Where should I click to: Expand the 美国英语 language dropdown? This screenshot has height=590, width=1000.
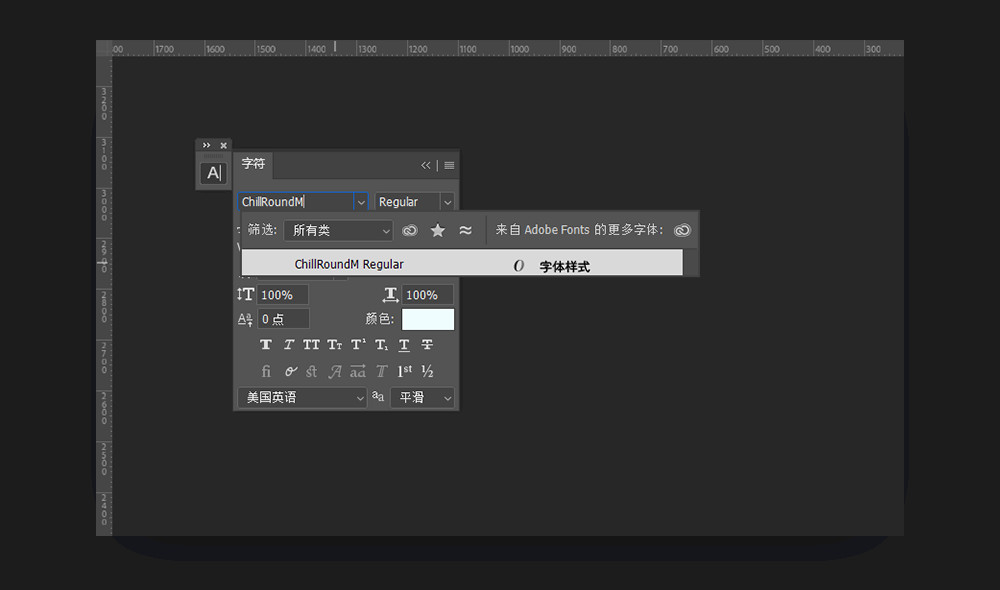(x=302, y=397)
